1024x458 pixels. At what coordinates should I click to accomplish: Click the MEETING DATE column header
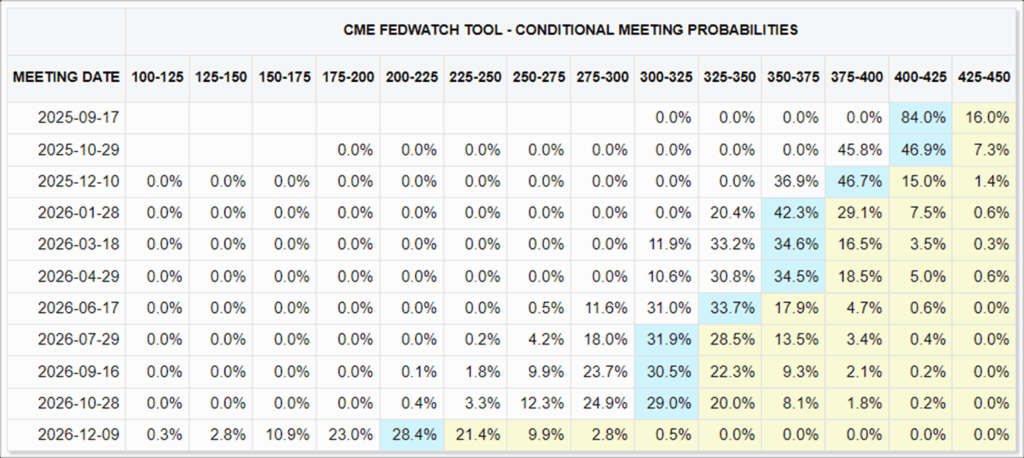[x=67, y=76]
